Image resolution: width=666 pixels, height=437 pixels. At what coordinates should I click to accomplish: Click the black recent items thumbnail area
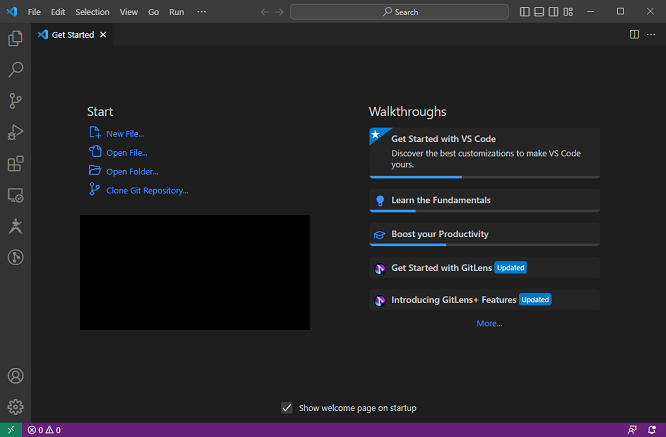click(195, 272)
